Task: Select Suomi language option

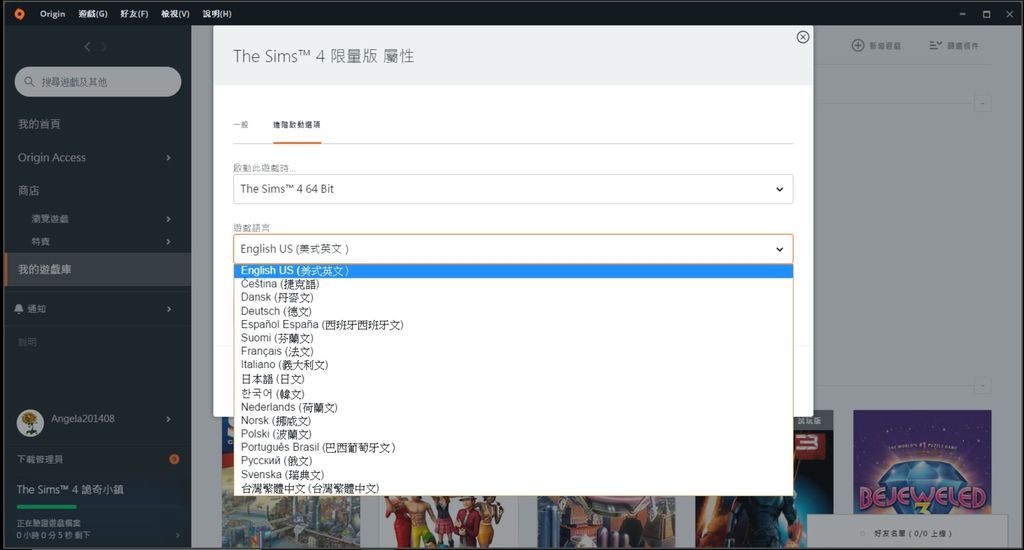Action: 513,338
